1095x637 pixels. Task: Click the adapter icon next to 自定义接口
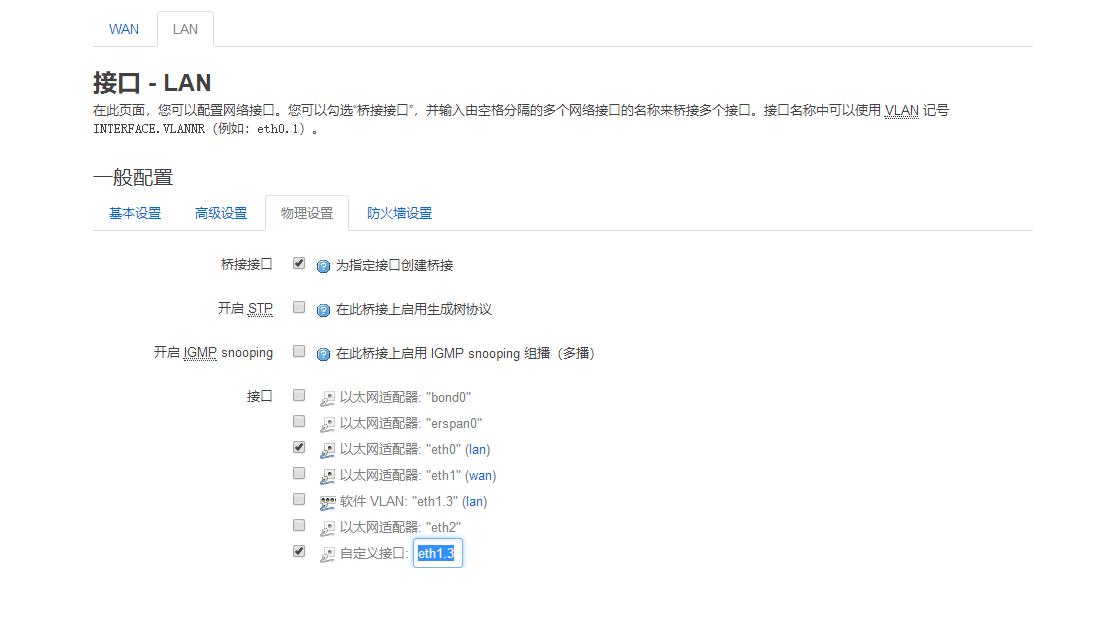[x=327, y=553]
